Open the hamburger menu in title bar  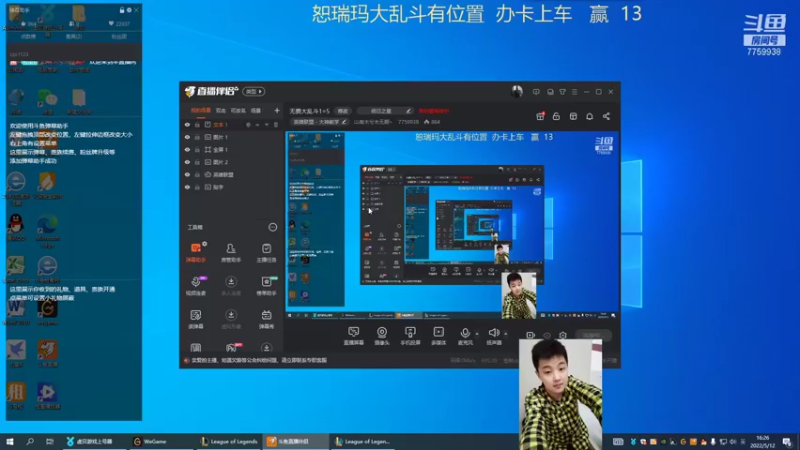574,92
